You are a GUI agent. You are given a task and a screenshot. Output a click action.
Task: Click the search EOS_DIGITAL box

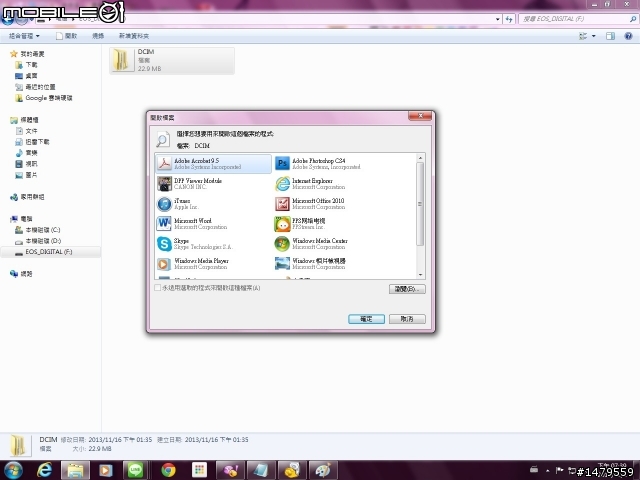point(577,19)
